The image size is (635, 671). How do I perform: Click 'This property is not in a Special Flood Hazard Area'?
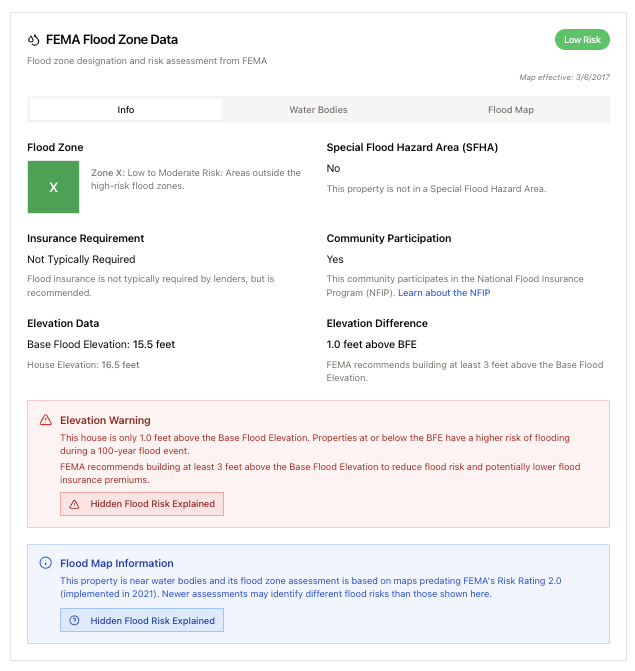[436, 189]
